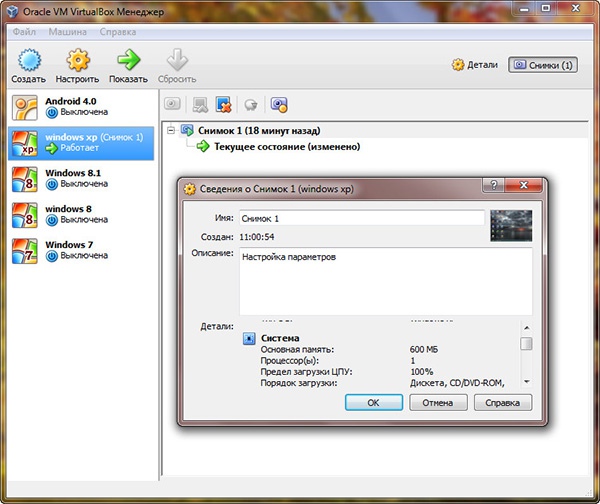Screen dimensions: 600x504
Task: Confirm dialog with the OK button
Action: (x=373, y=402)
